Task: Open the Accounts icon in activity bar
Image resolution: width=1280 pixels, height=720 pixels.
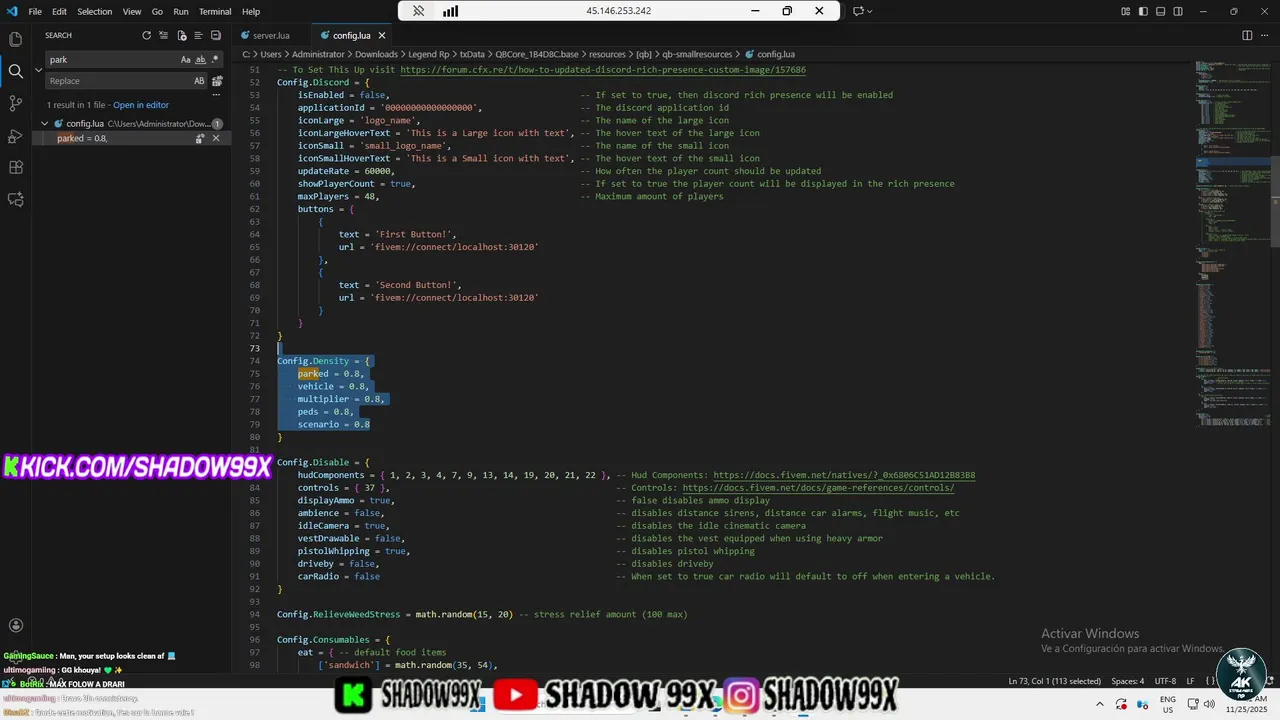Action: pos(15,626)
